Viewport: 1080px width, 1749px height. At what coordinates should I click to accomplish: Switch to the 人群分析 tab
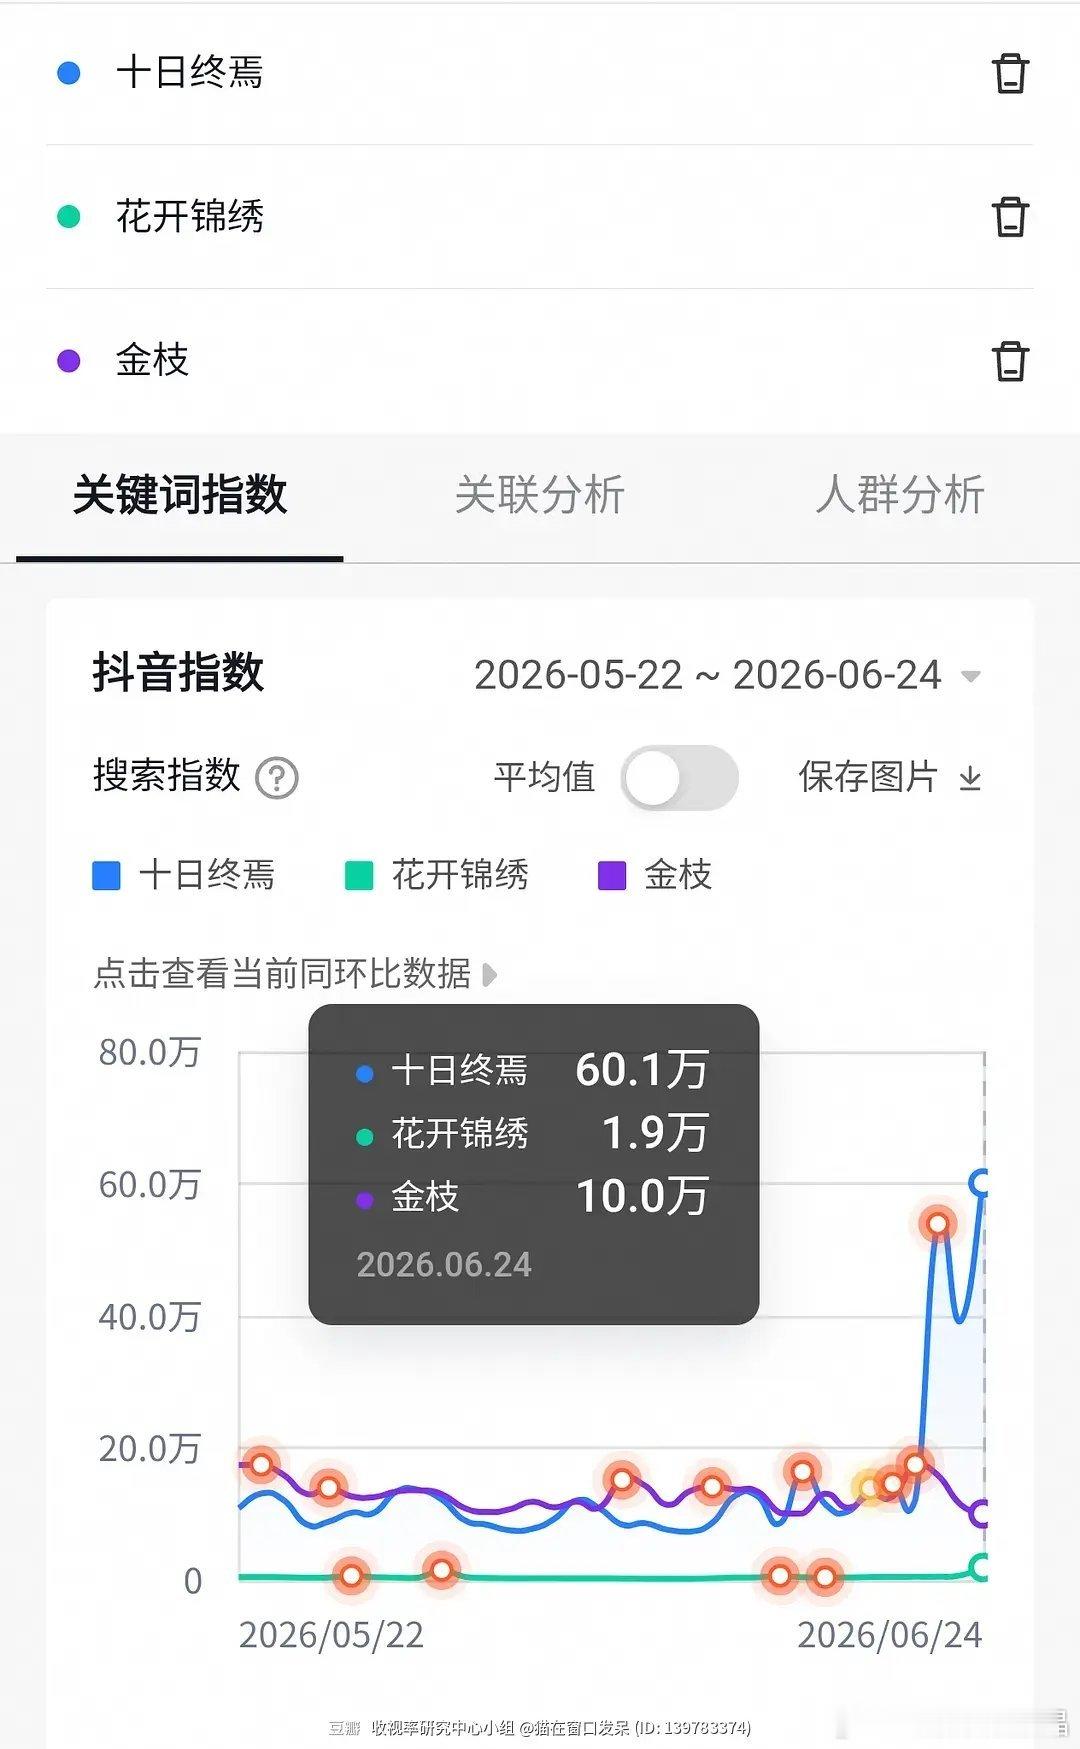tap(900, 494)
